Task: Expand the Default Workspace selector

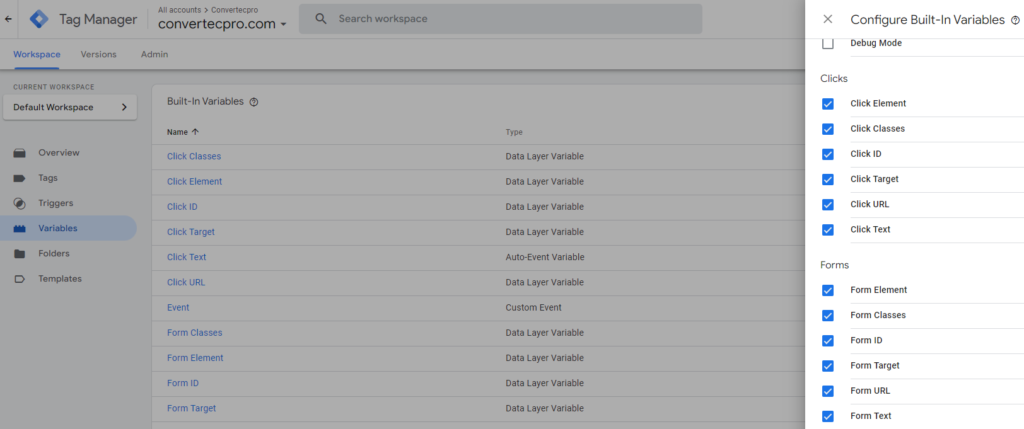Action: tap(70, 107)
